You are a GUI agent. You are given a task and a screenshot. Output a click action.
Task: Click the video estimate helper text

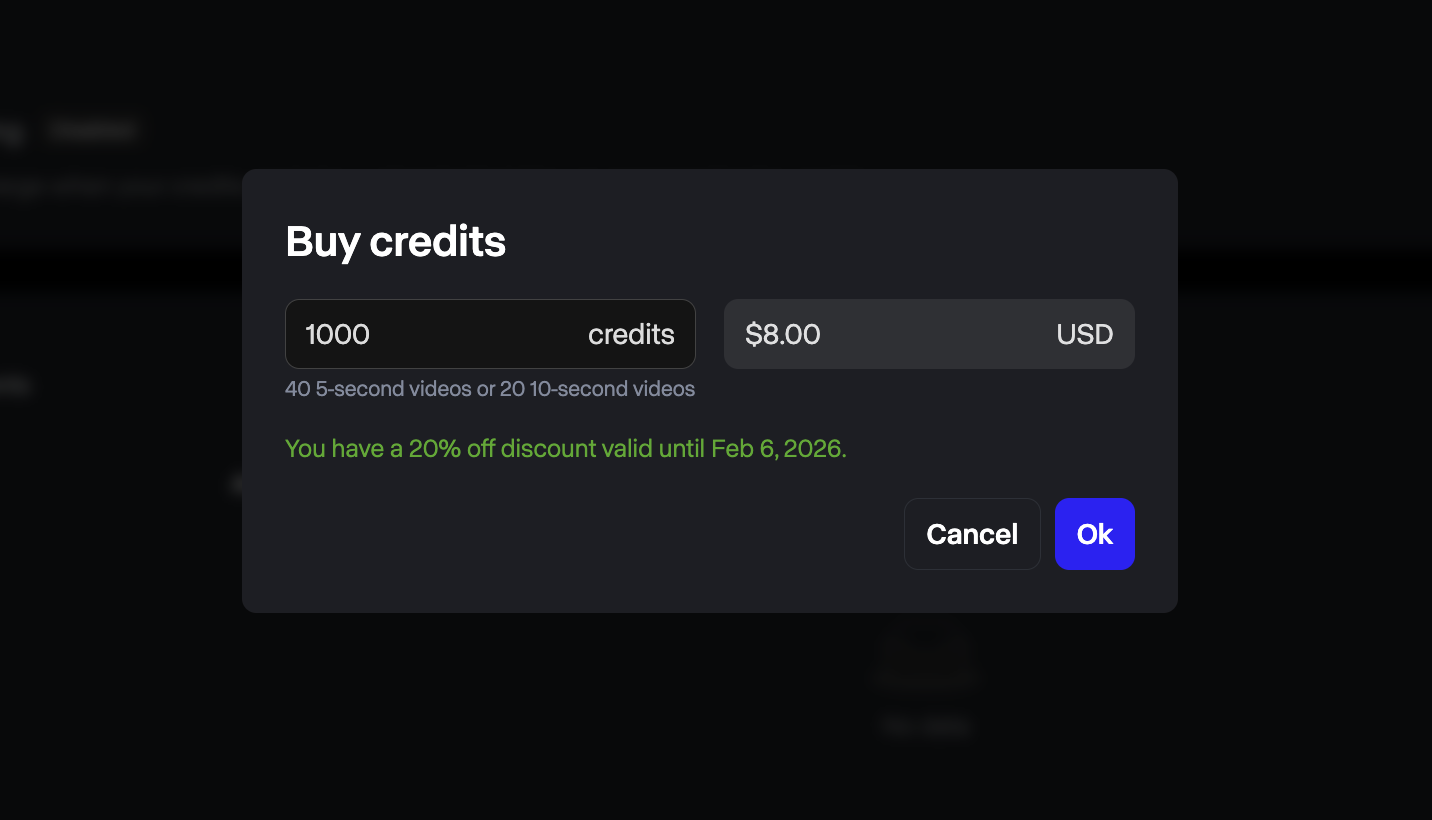coord(490,388)
